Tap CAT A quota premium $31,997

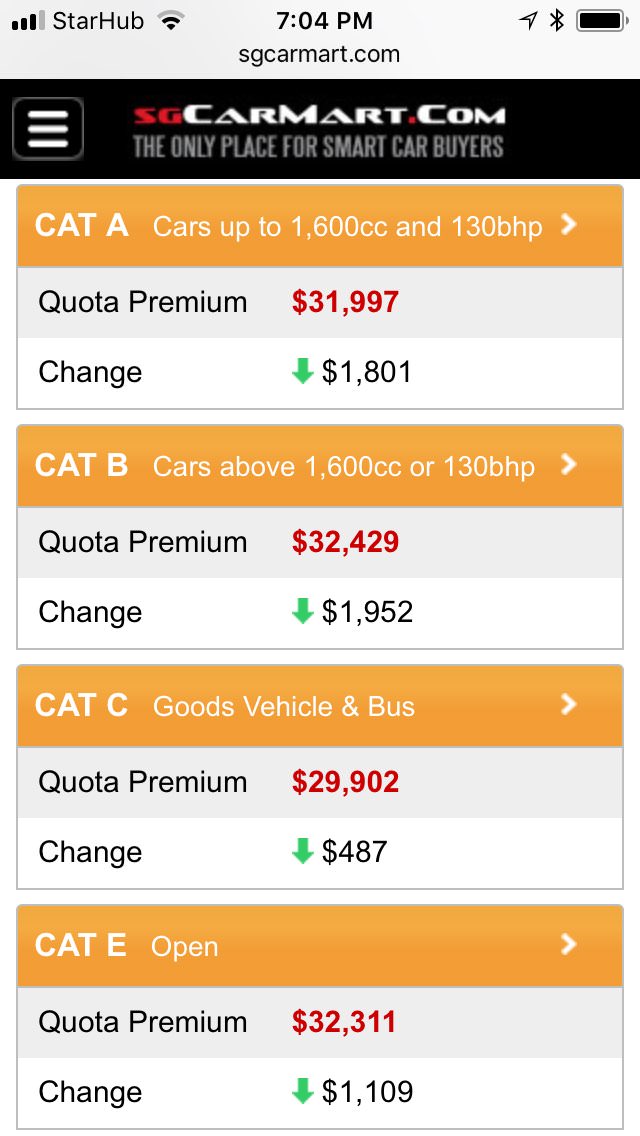[345, 302]
